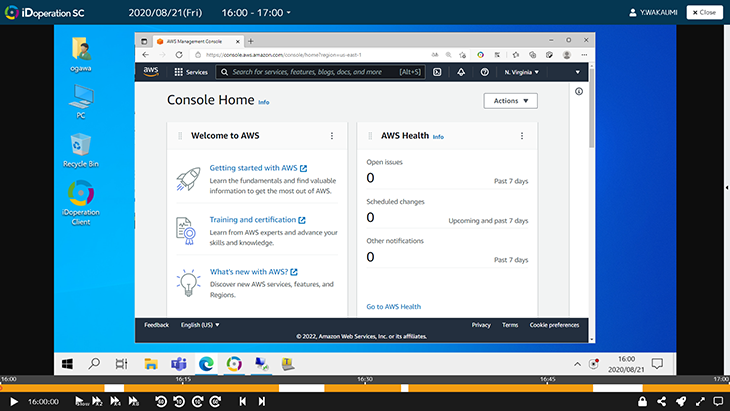Open the AWS account dropdown arrow
This screenshot has width=730, height=411.
[577, 72]
